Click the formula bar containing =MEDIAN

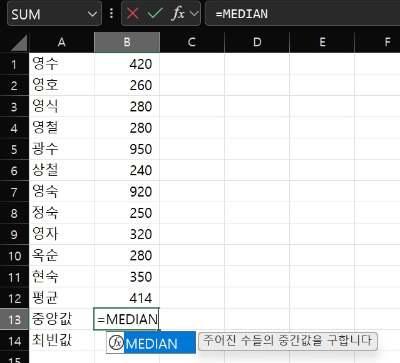click(x=302, y=14)
